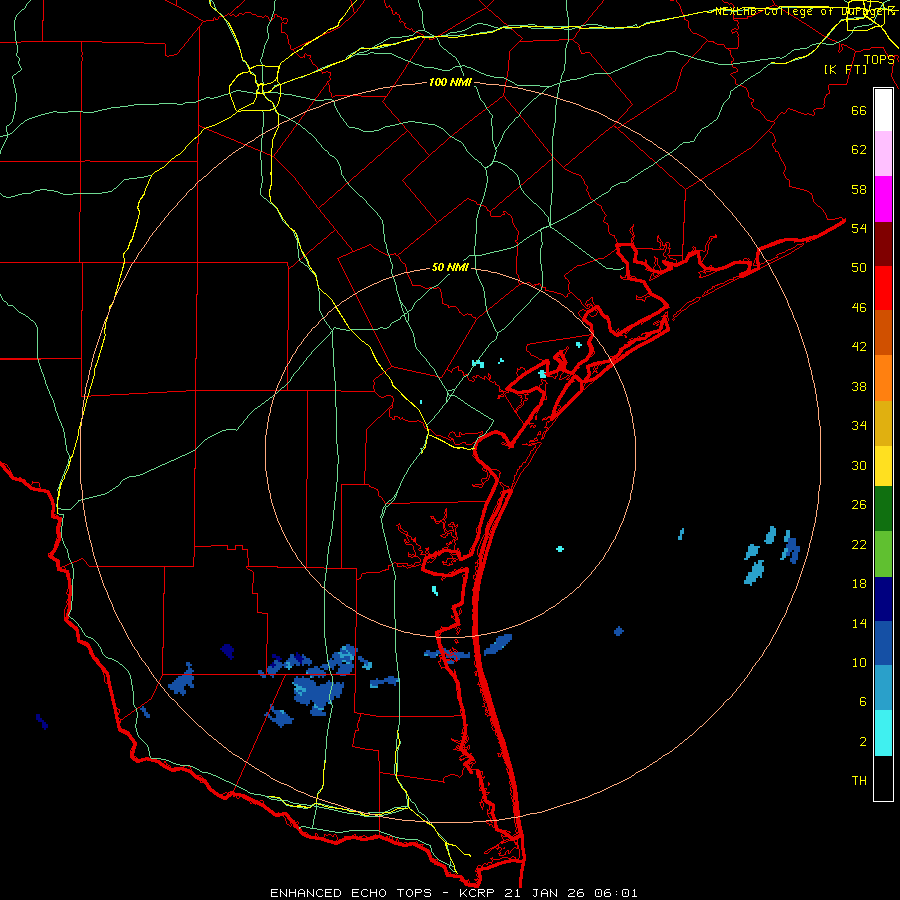Select the yellow swatch beside 30

point(883,466)
